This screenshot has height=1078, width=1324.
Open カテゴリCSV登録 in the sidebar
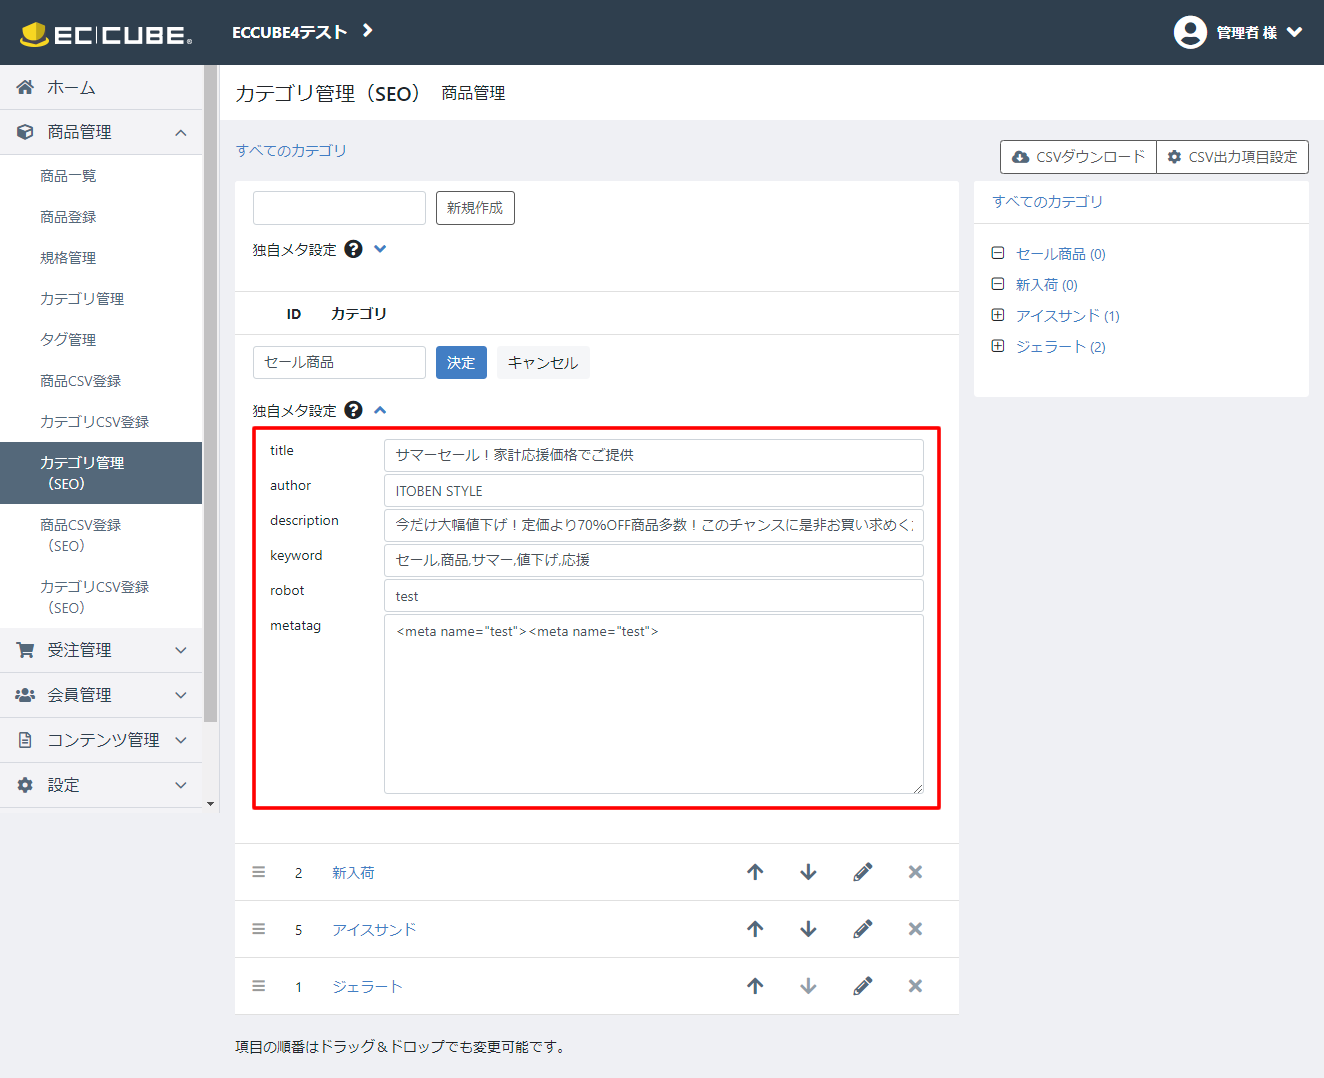coord(94,422)
